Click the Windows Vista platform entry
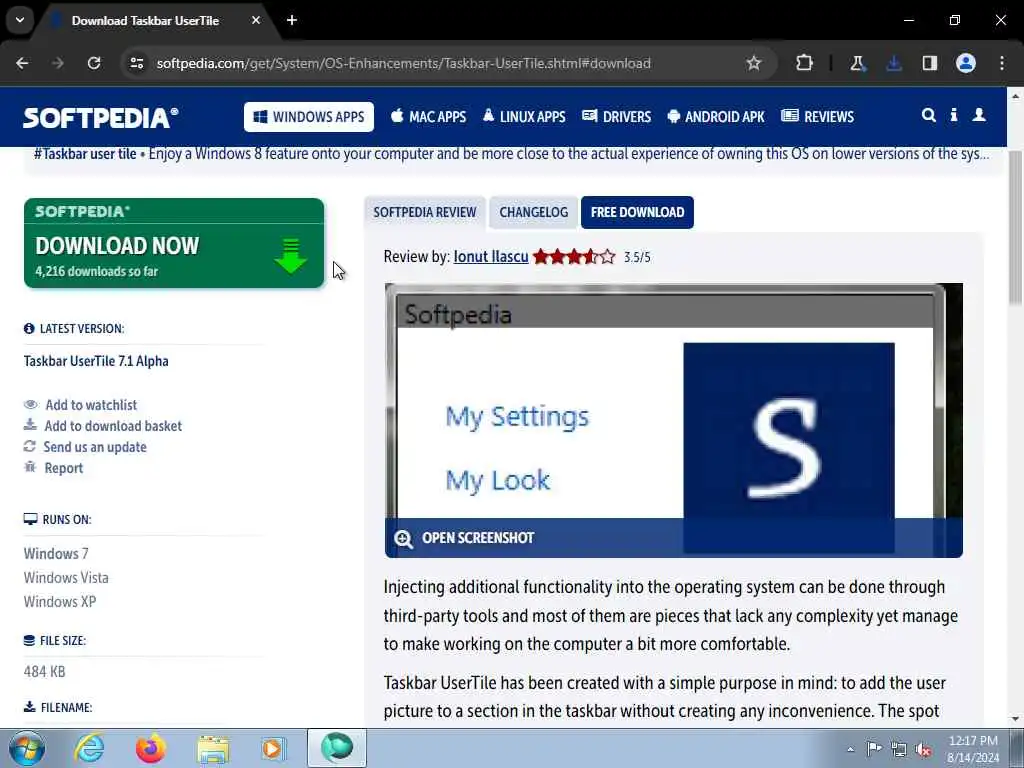Image resolution: width=1024 pixels, height=768 pixels. 66,578
